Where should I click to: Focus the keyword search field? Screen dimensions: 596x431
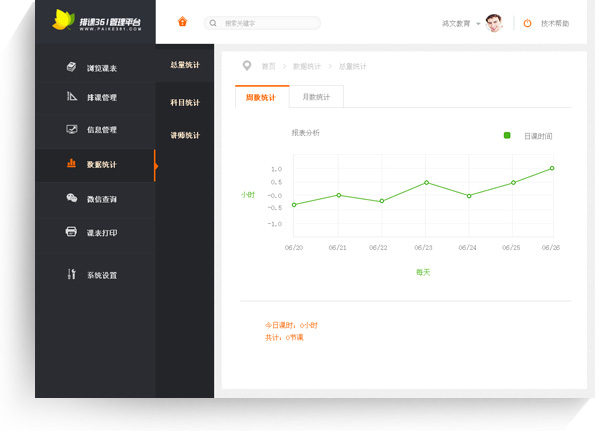tap(262, 23)
